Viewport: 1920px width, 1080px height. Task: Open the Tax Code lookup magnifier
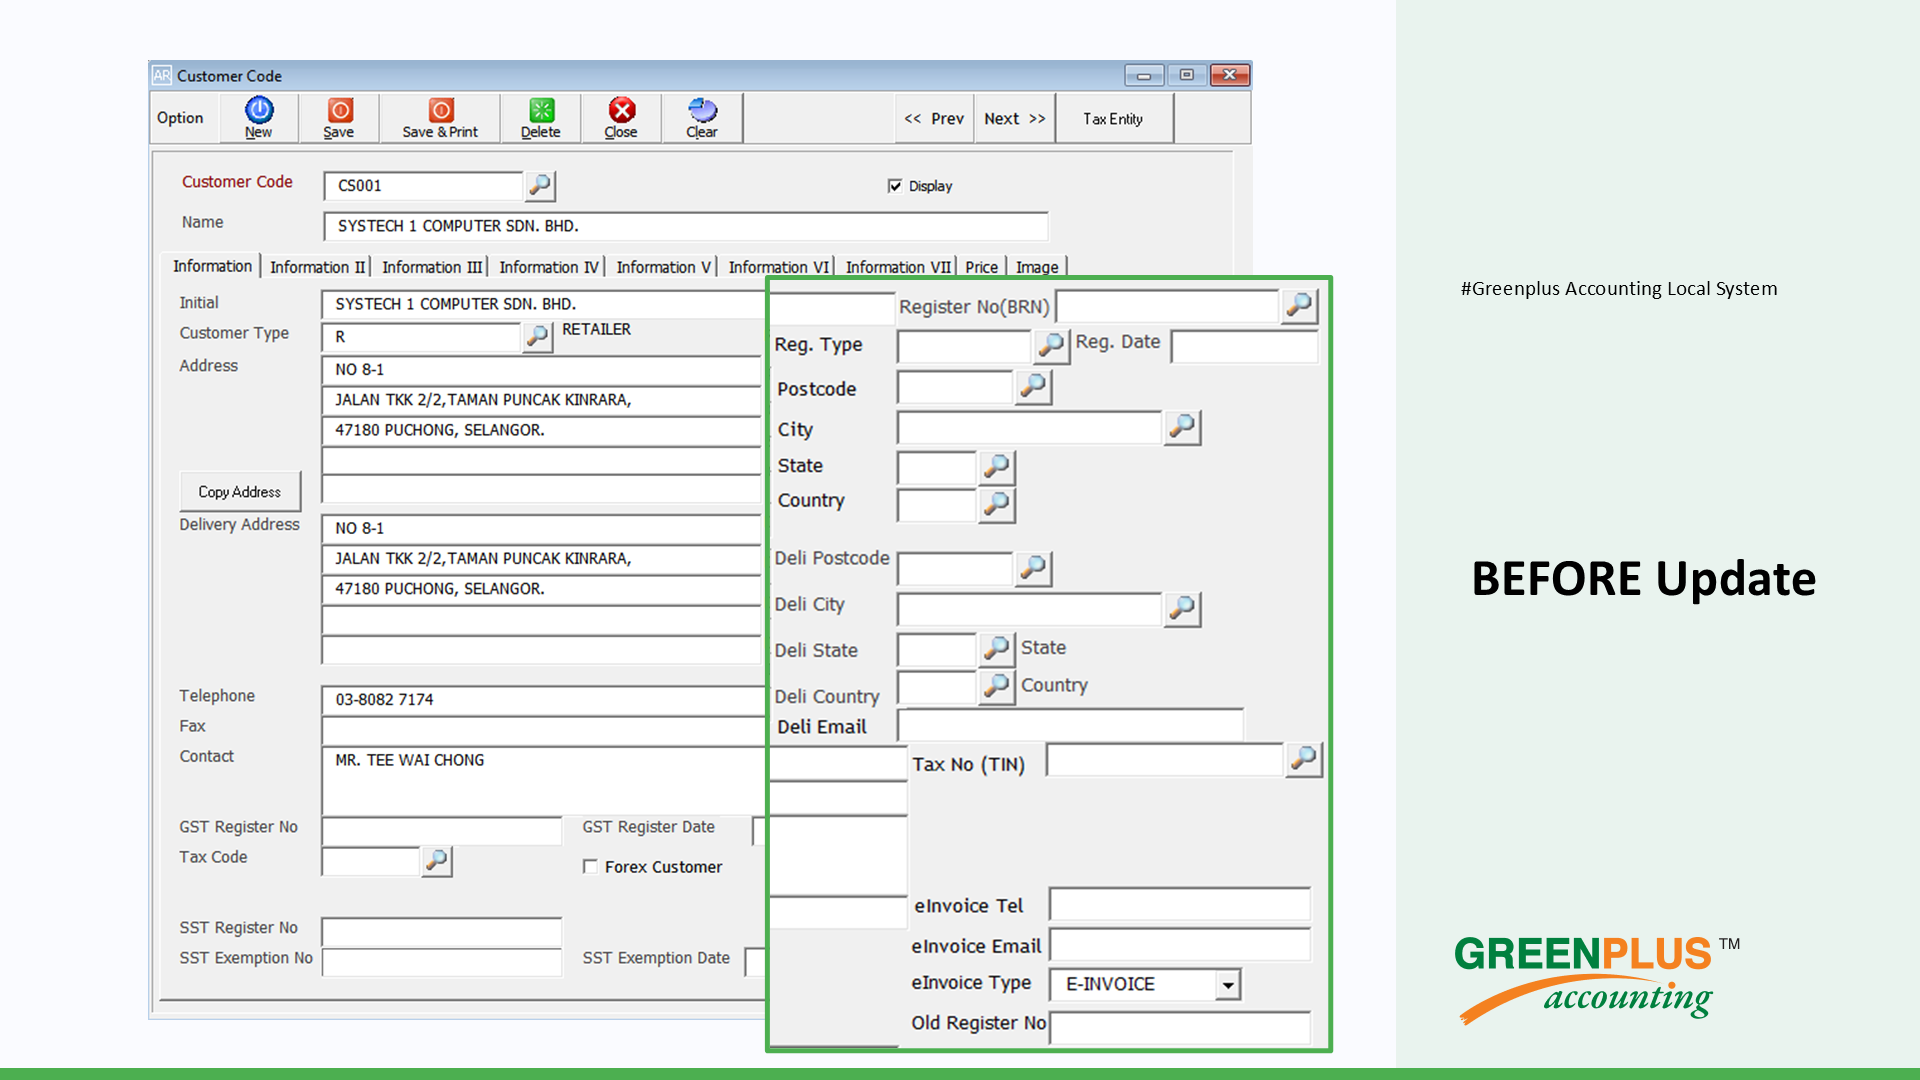pos(437,860)
